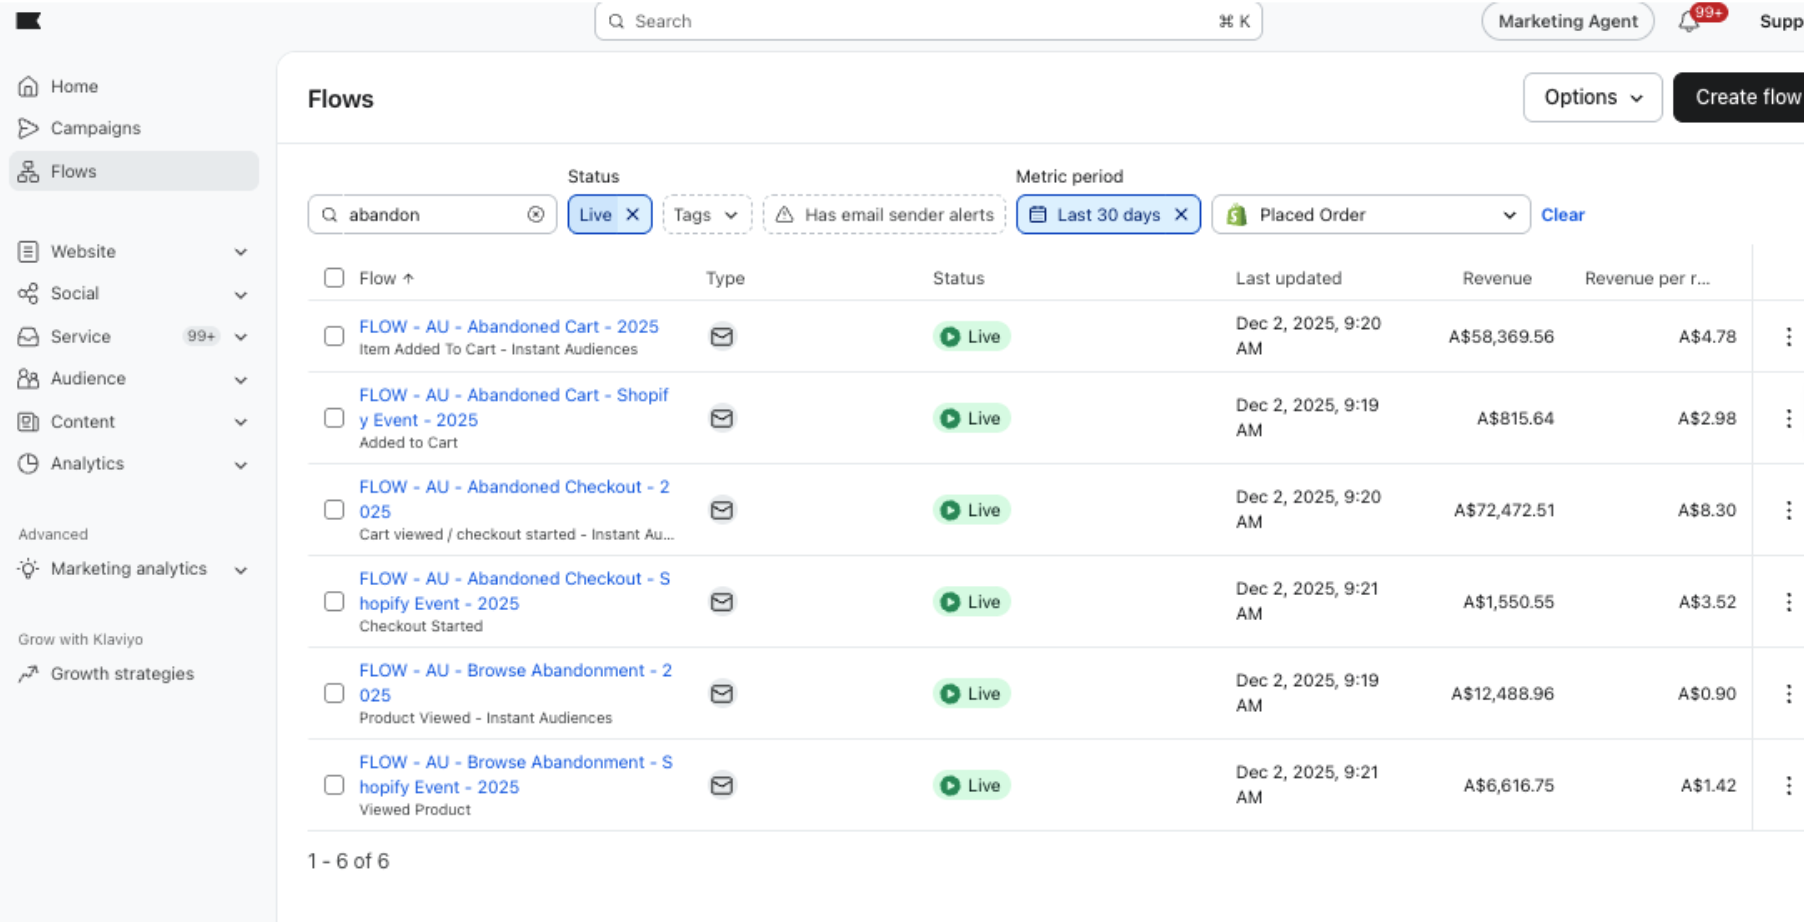Click email icon in Abandoned Checkout - 2025 row
This screenshot has width=1804, height=922.
(722, 510)
